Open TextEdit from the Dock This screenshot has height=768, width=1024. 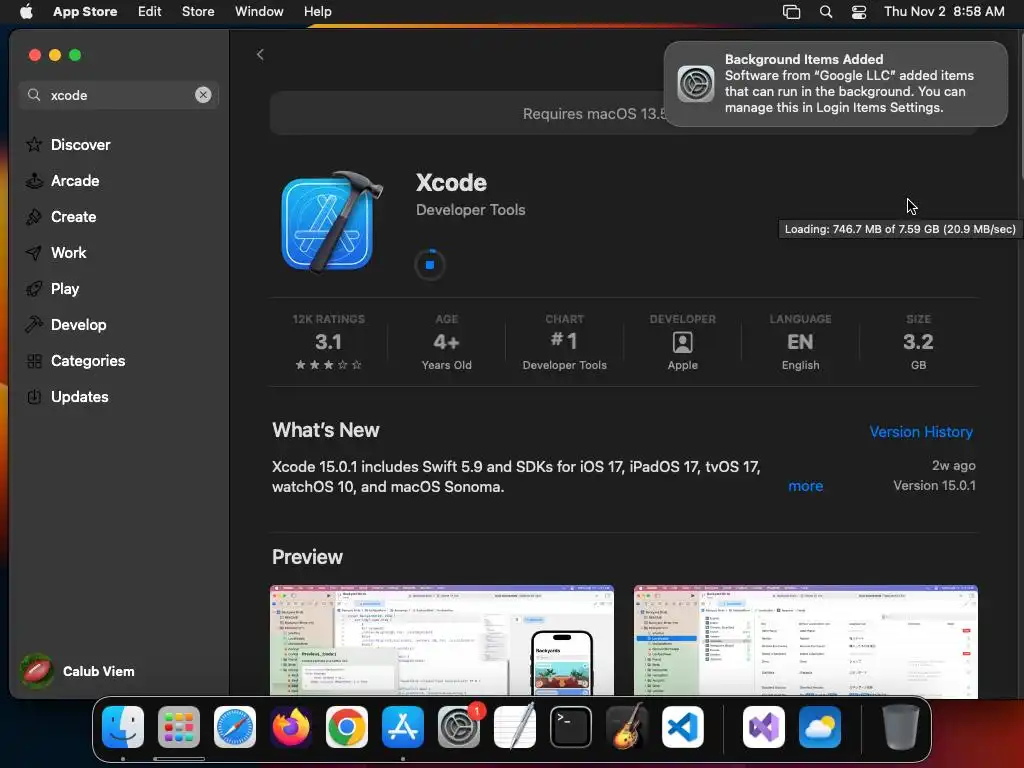(x=515, y=726)
